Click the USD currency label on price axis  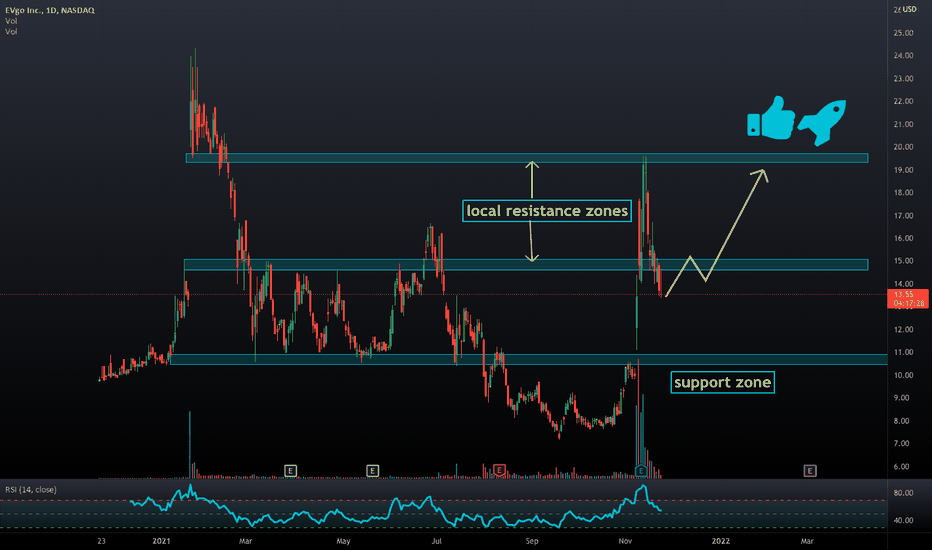tap(909, 10)
